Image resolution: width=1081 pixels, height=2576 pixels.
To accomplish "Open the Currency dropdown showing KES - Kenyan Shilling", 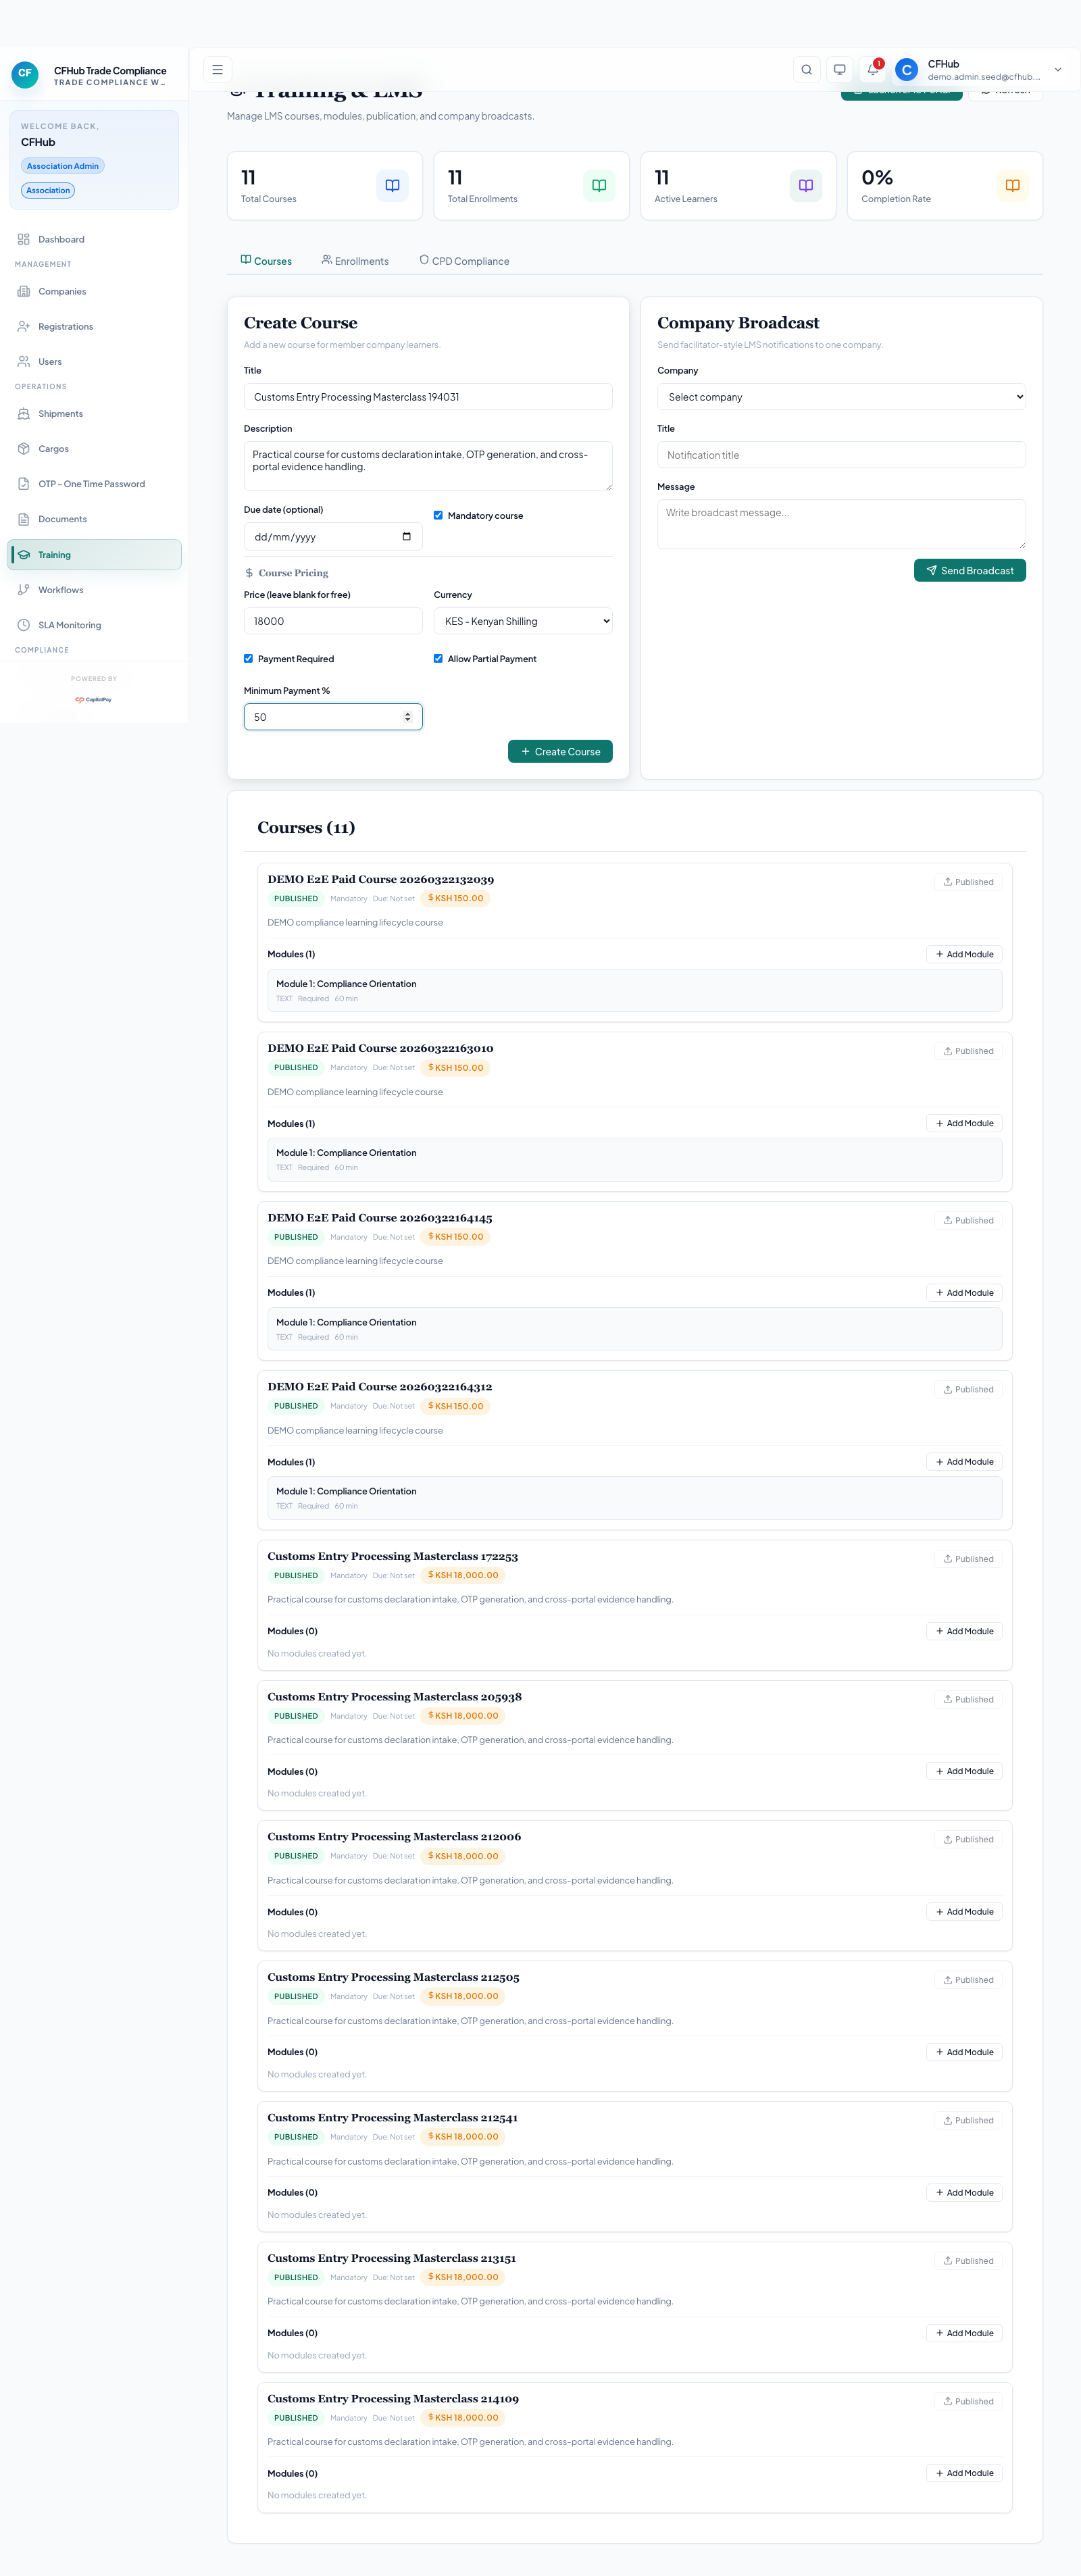I will click(x=522, y=620).
